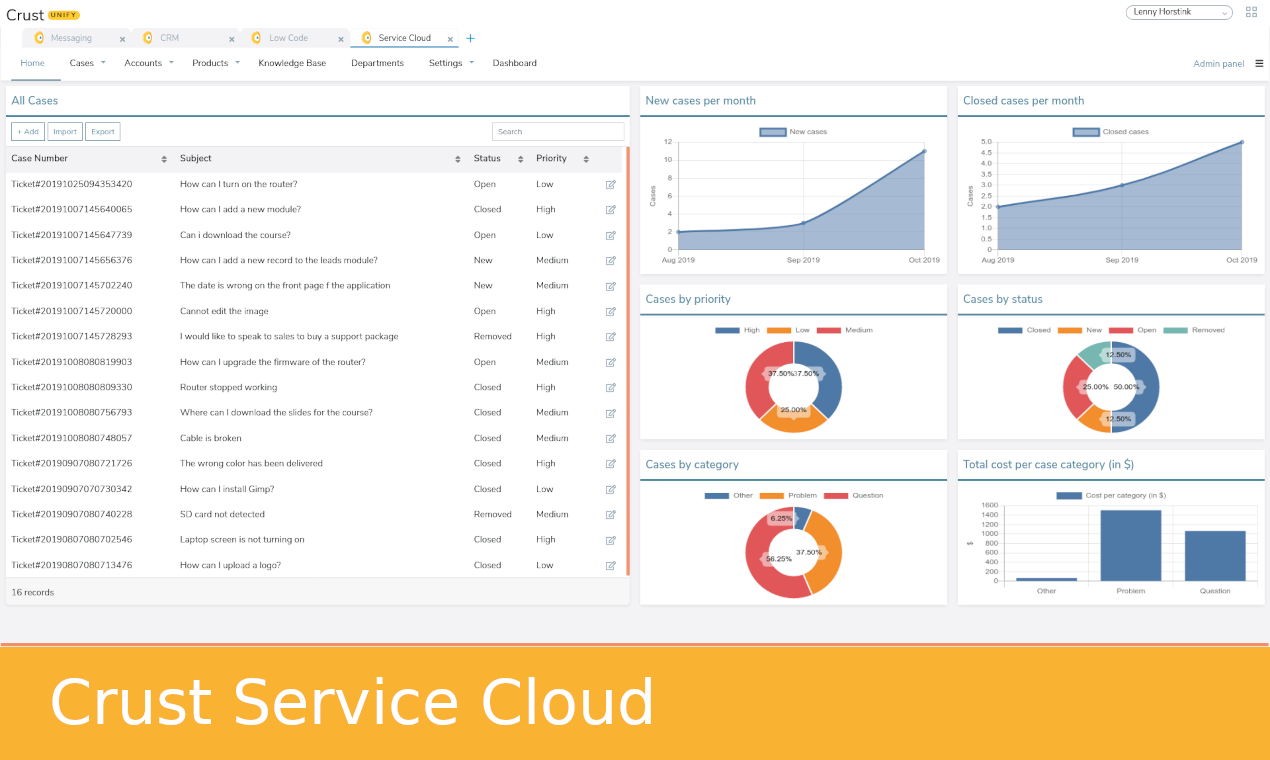
Task: Close the CRM tab
Action: (231, 39)
